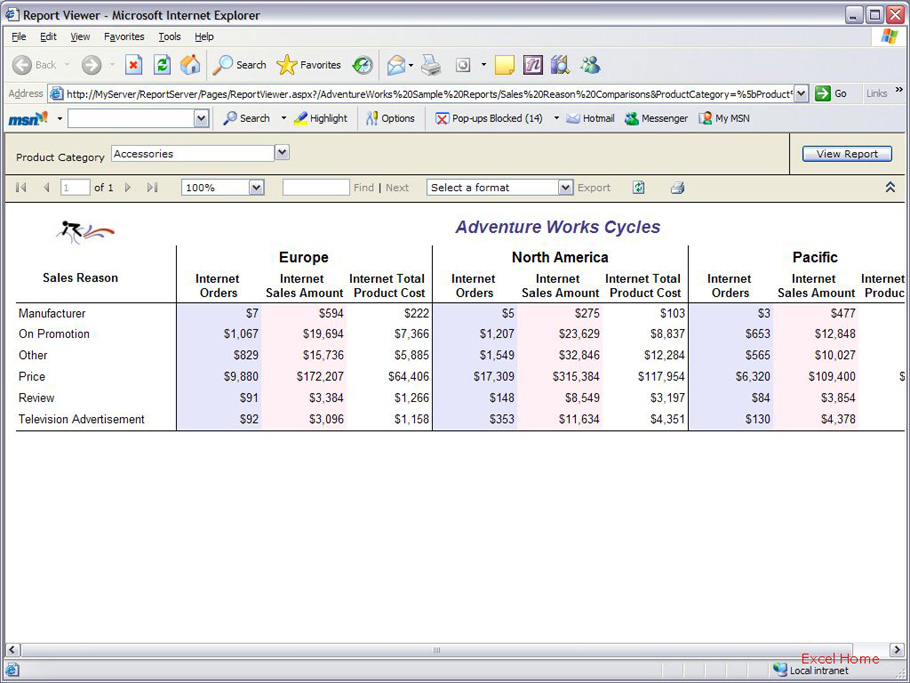910x683 pixels.
Task: Go to first report page
Action: [21, 187]
